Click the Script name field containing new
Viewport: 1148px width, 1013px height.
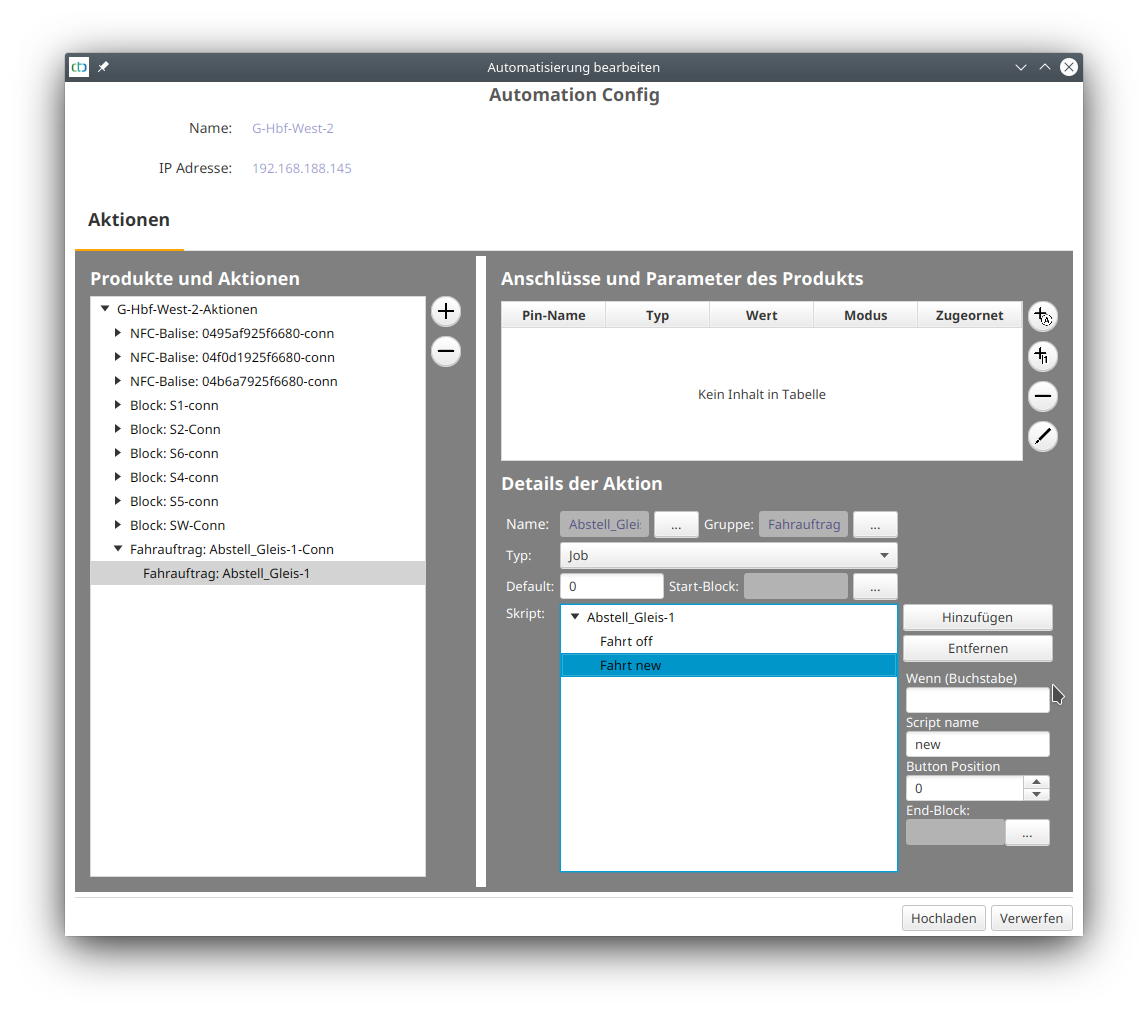click(x=977, y=744)
